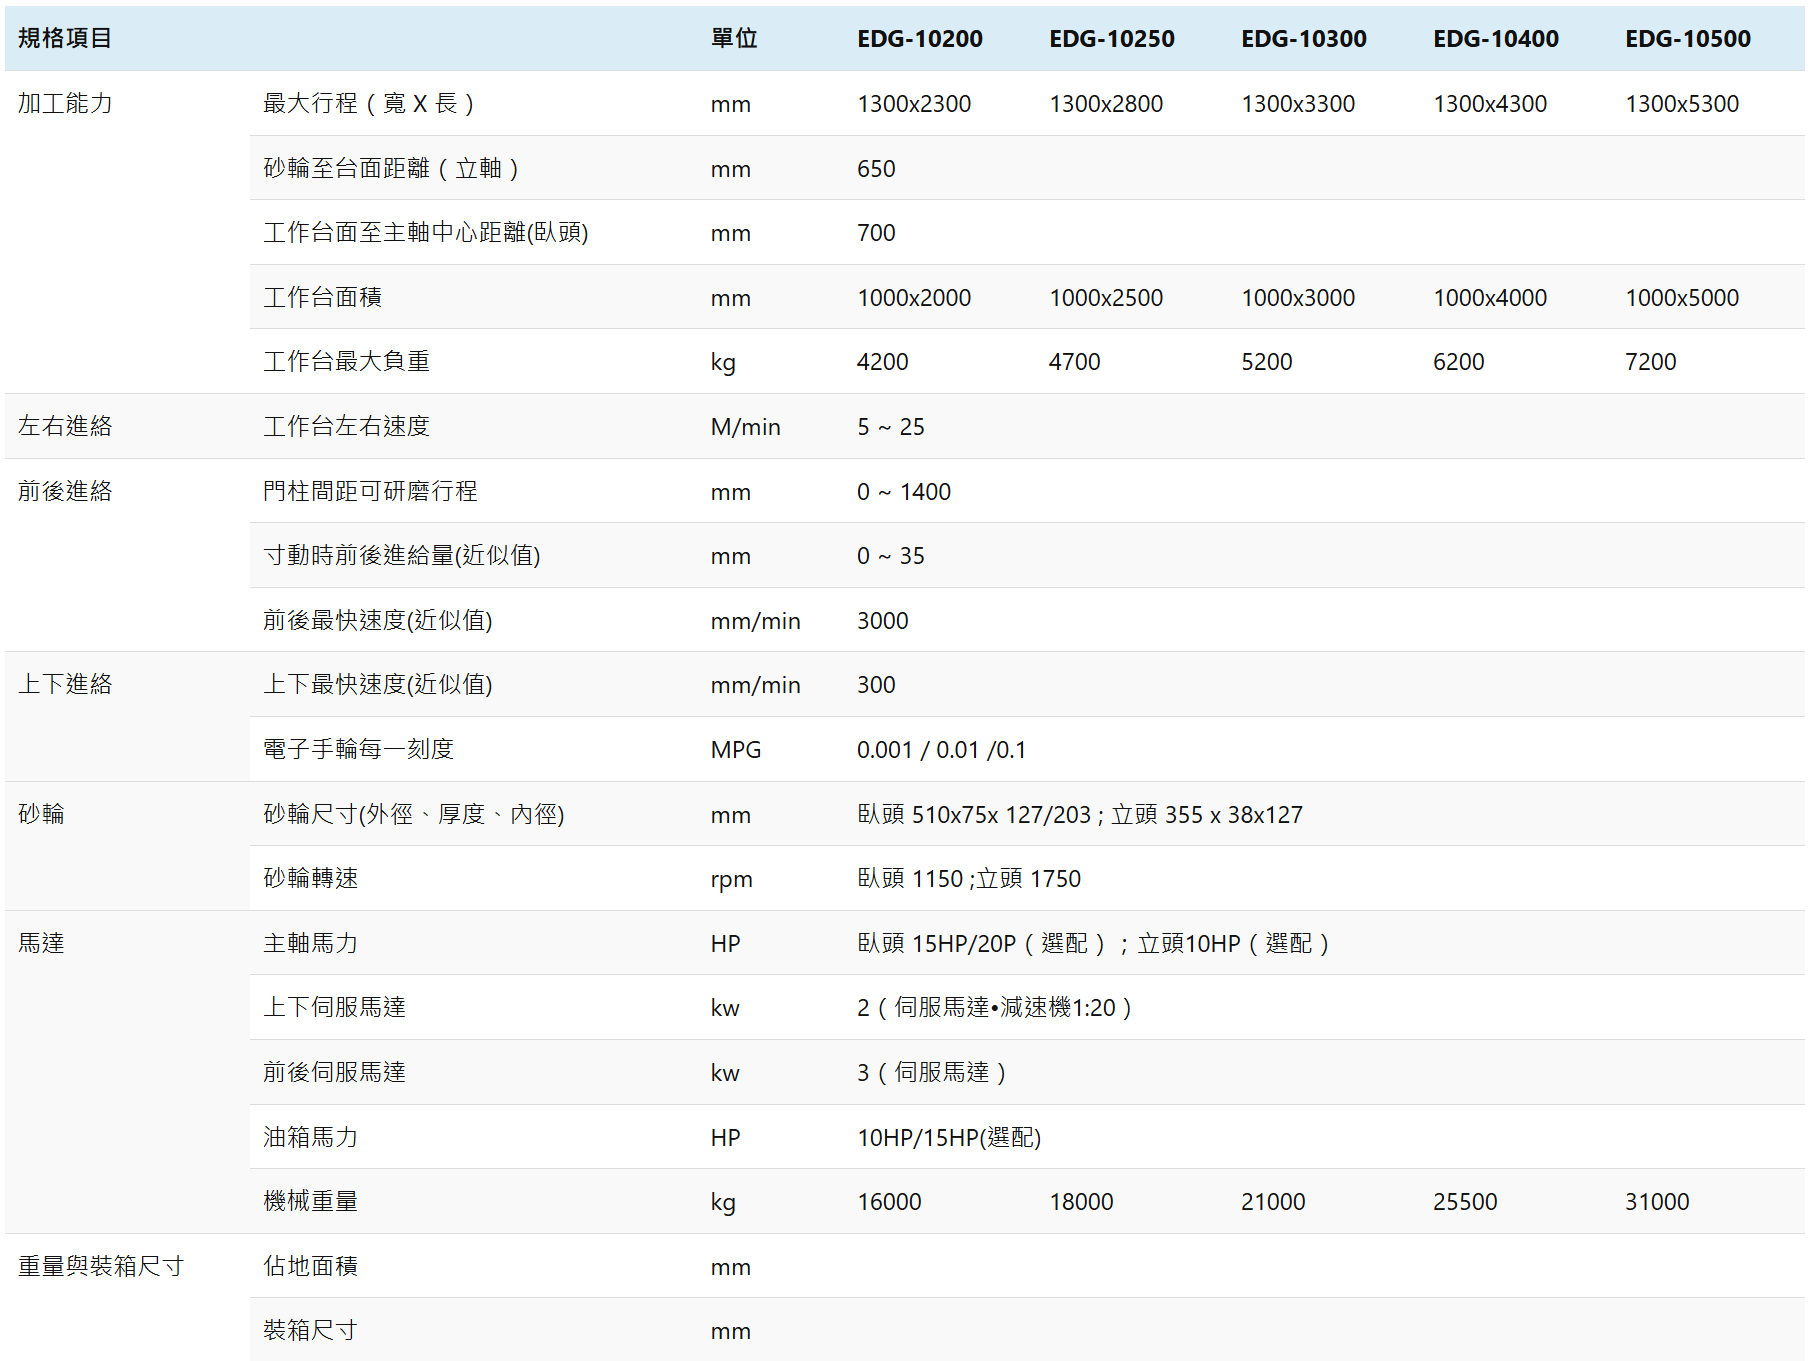Select the value 0.001 / 0.01 /0.1
Viewport: 1810px width, 1361px height.
click(x=941, y=750)
